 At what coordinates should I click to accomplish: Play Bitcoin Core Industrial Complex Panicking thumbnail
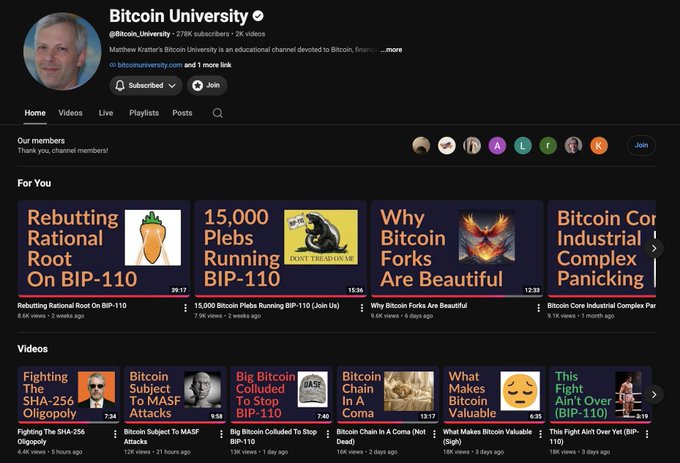602,249
